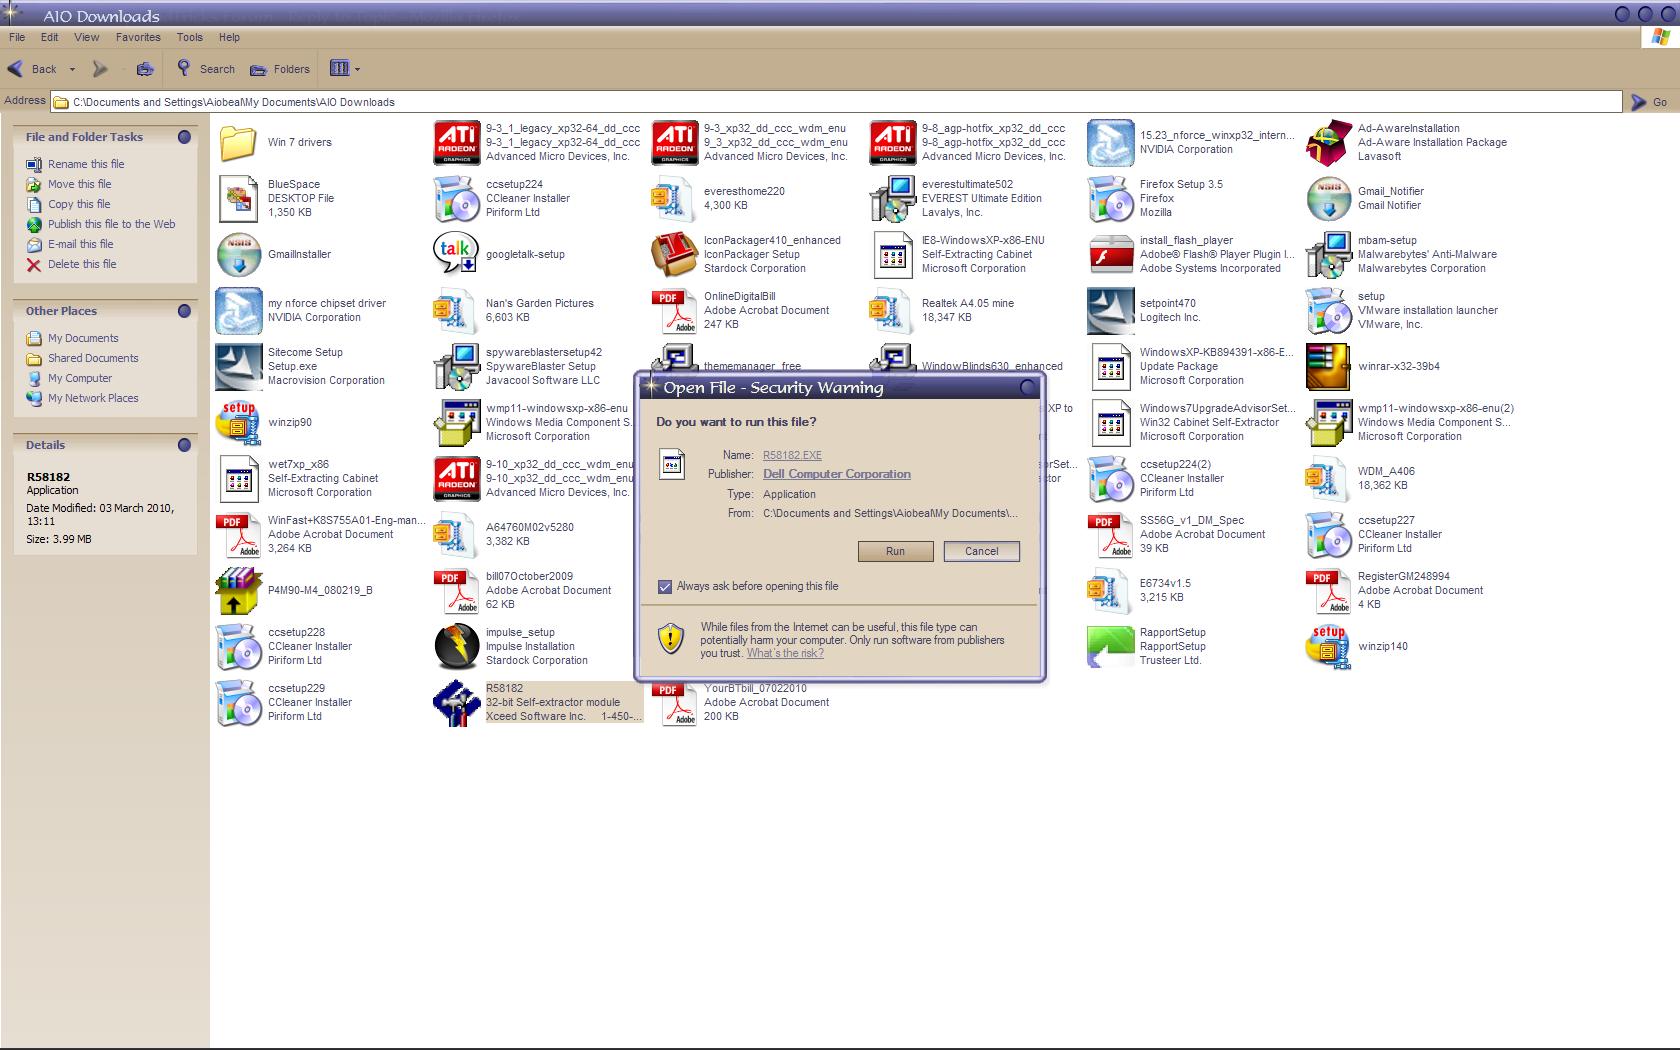Image resolution: width=1680 pixels, height=1050 pixels.
Task: Select the winzip90 setup icon
Action: point(238,422)
